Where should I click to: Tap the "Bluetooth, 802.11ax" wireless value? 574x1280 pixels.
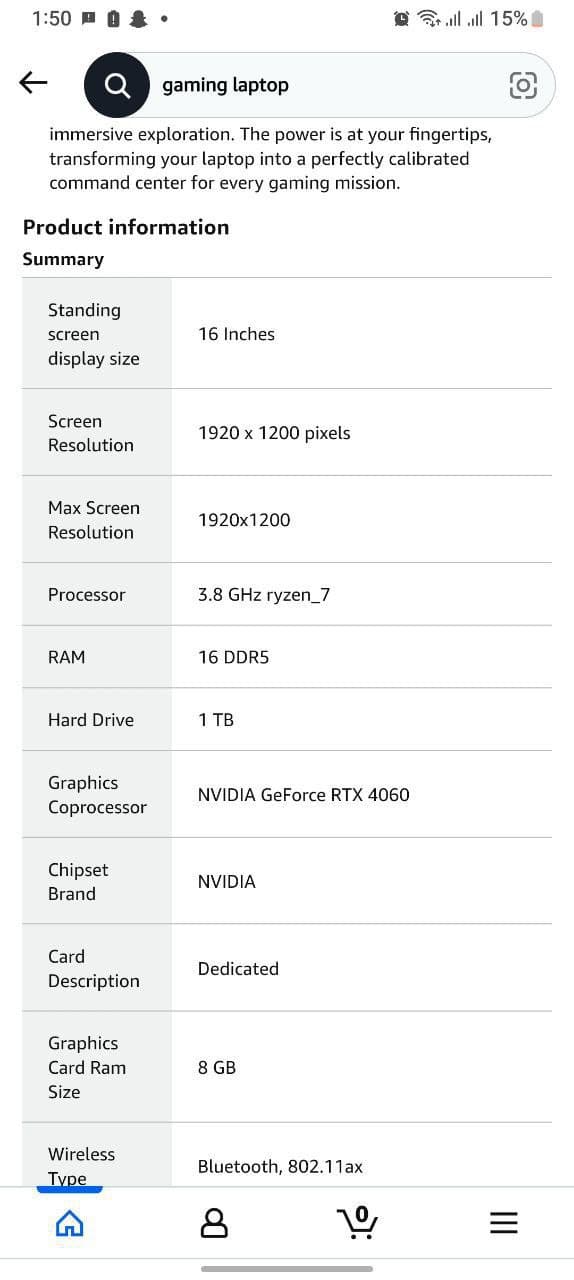(x=280, y=1166)
